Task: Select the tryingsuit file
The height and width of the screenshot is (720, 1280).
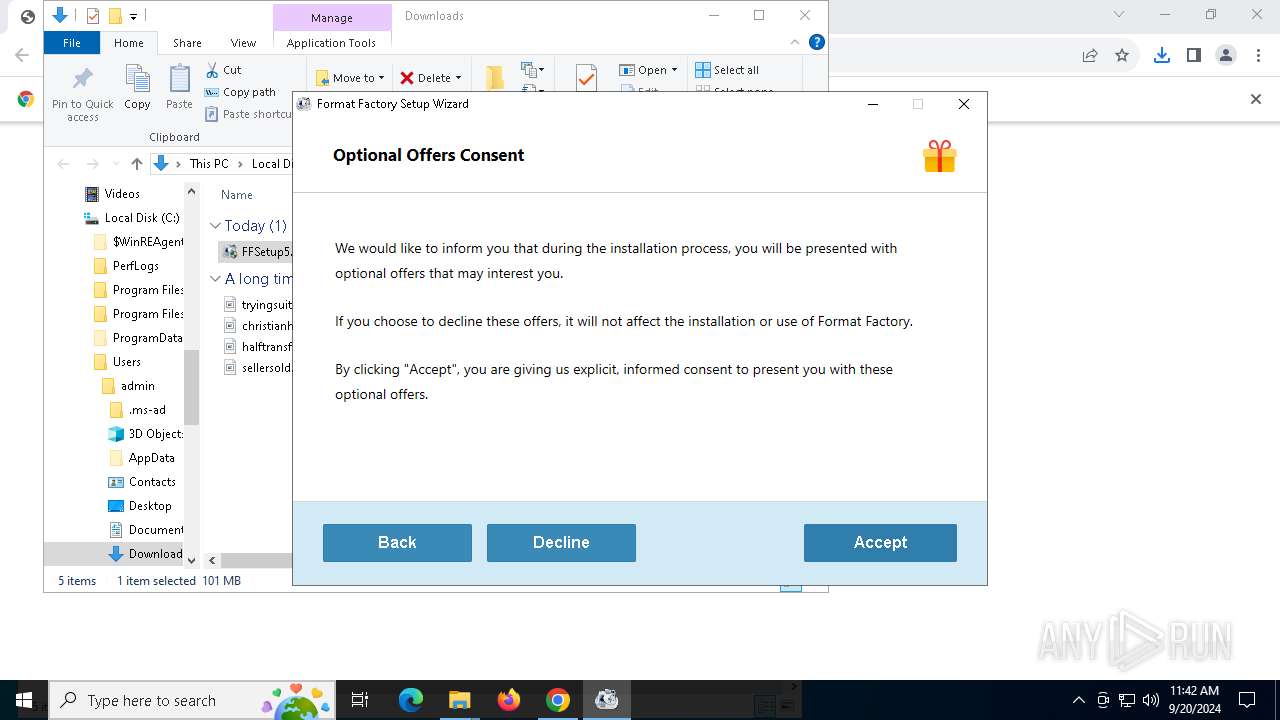Action: [258, 304]
